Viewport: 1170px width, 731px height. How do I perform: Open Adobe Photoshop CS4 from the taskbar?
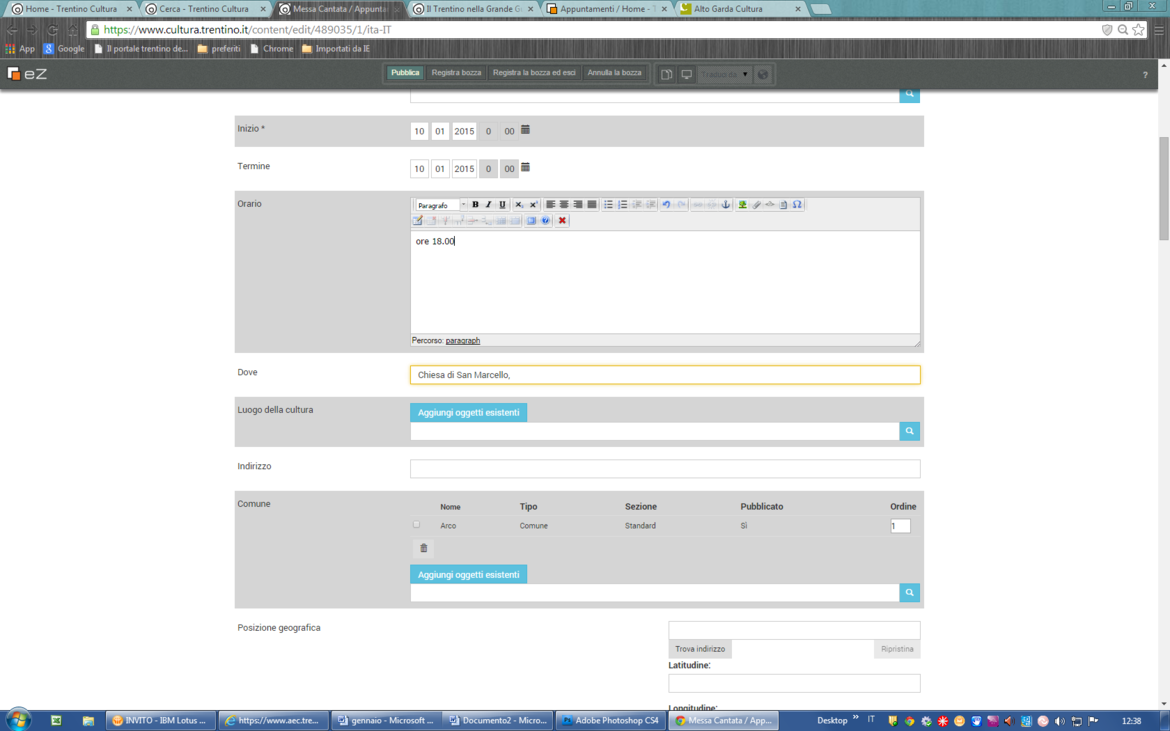click(x=610, y=720)
